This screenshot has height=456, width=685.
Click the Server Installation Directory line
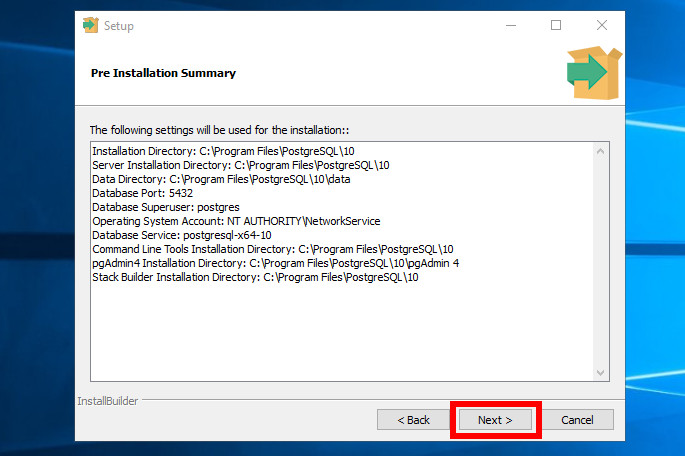tap(240, 165)
